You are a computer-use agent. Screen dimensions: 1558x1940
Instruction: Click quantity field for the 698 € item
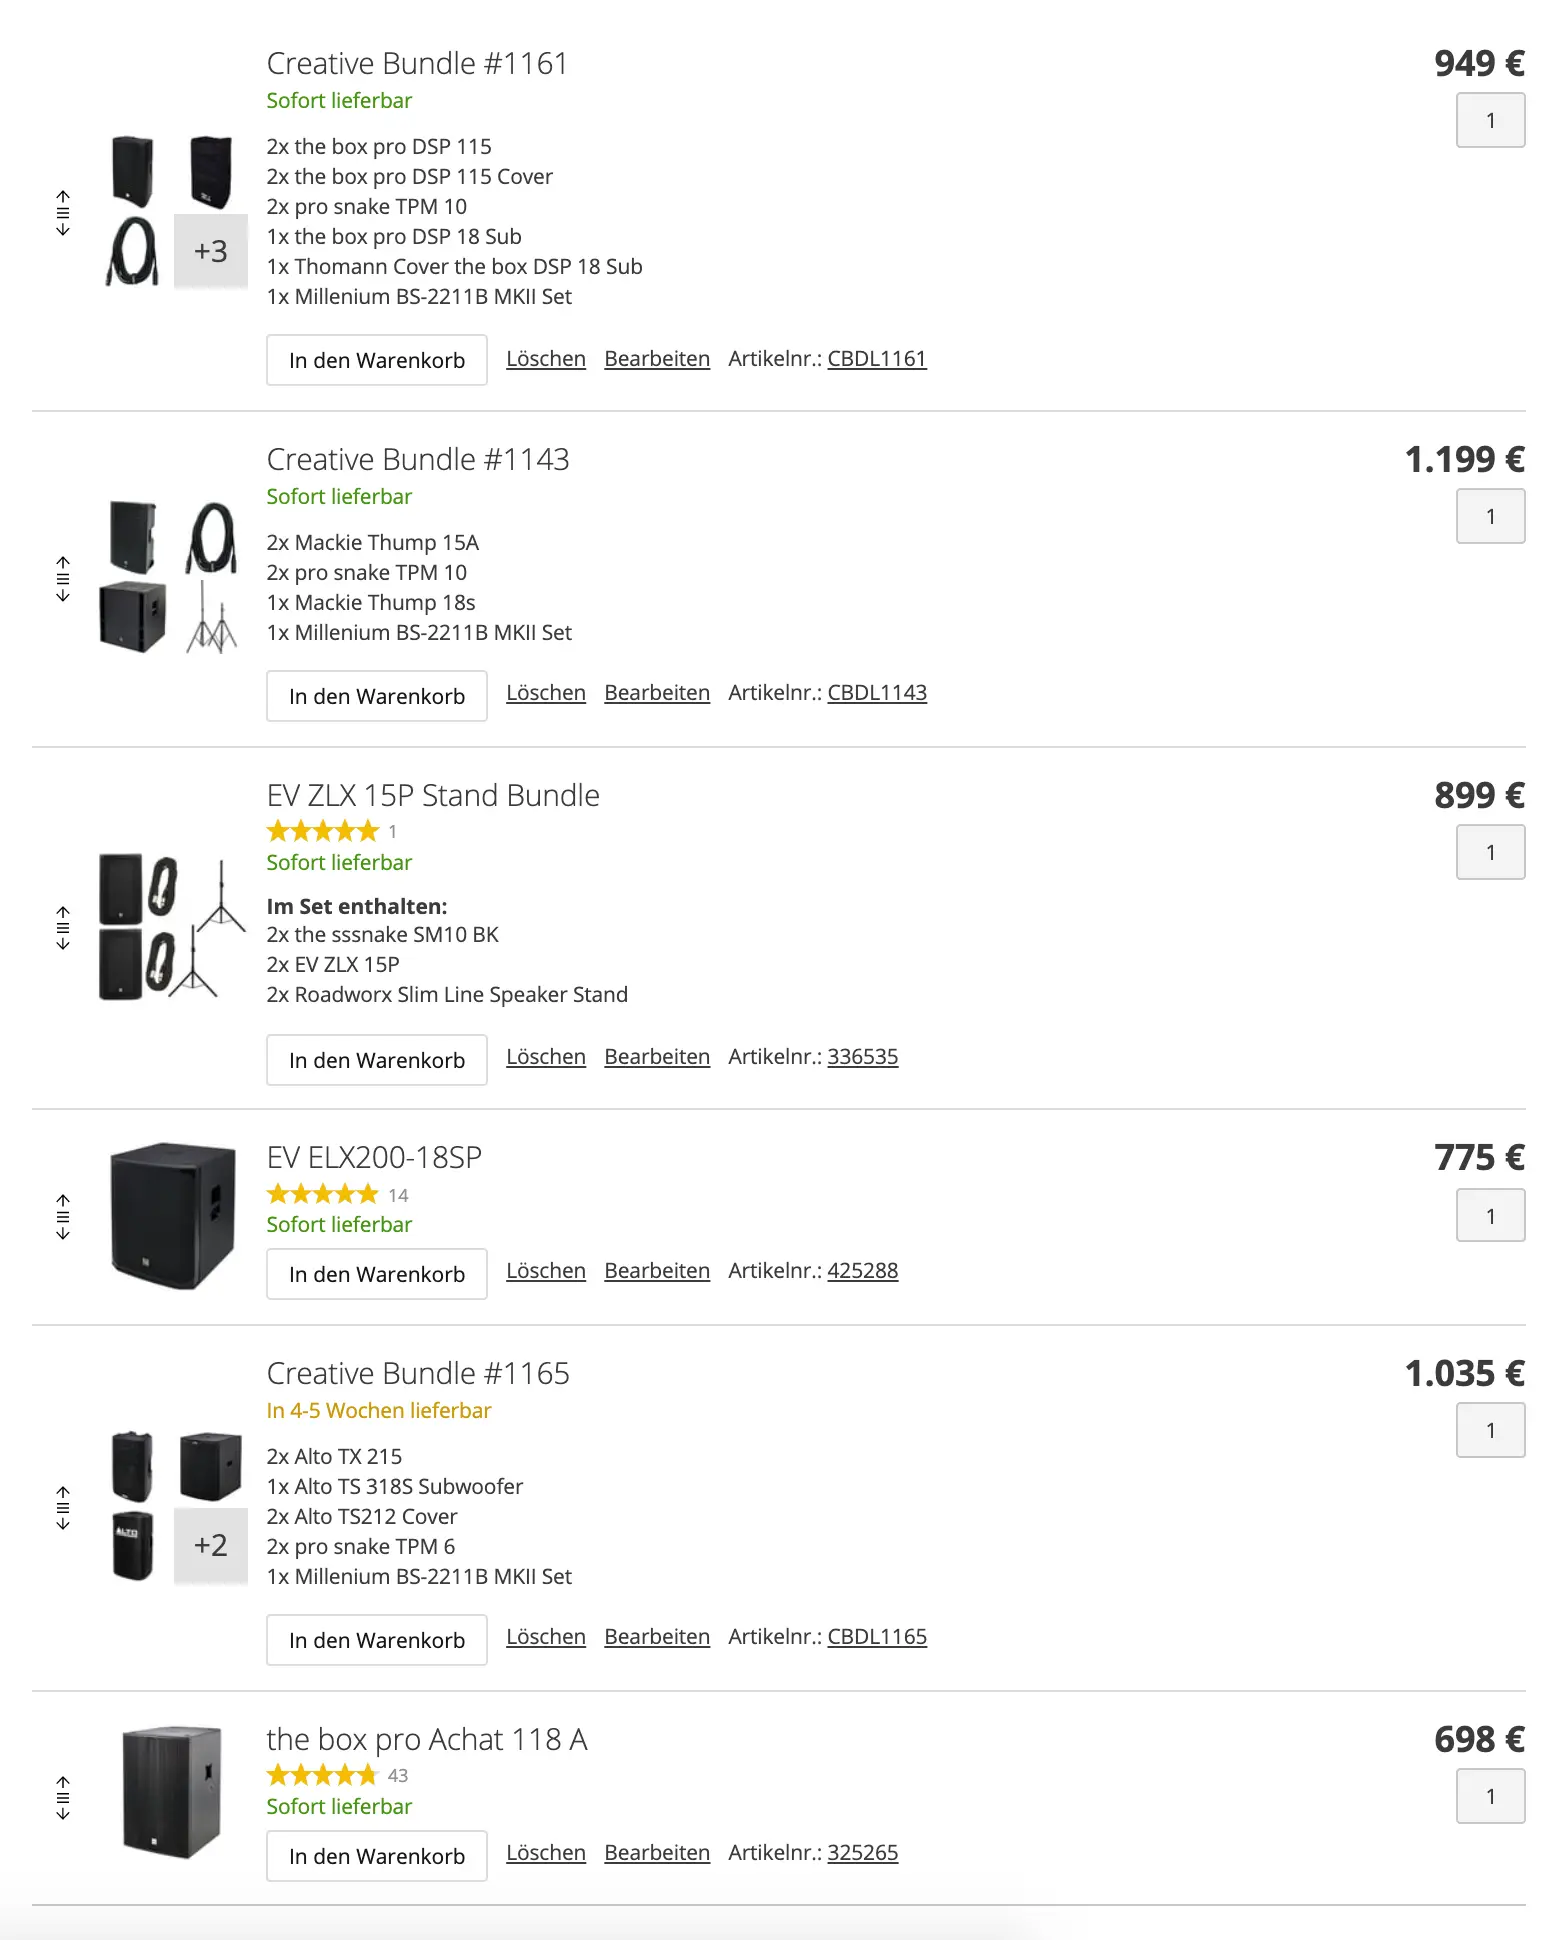1489,1796
